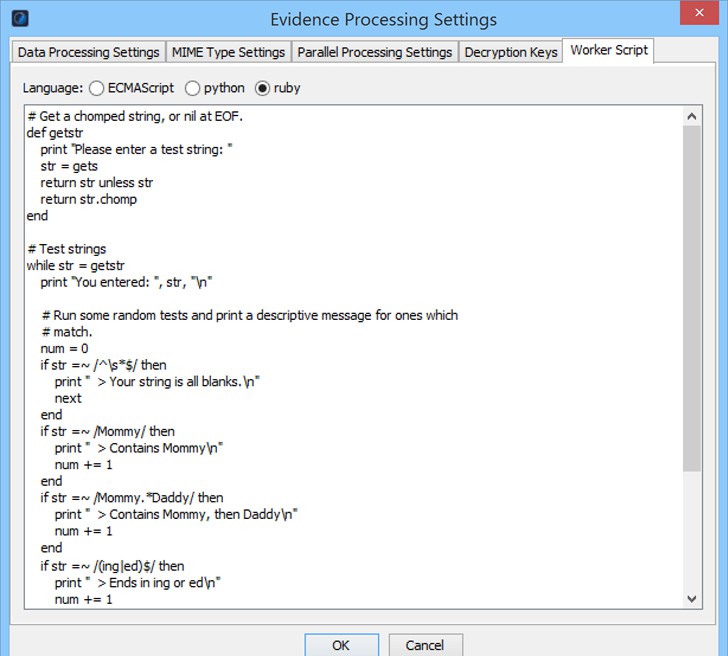Click the 'Your string is all blanks' print line
728x656 pixels.
[157, 382]
